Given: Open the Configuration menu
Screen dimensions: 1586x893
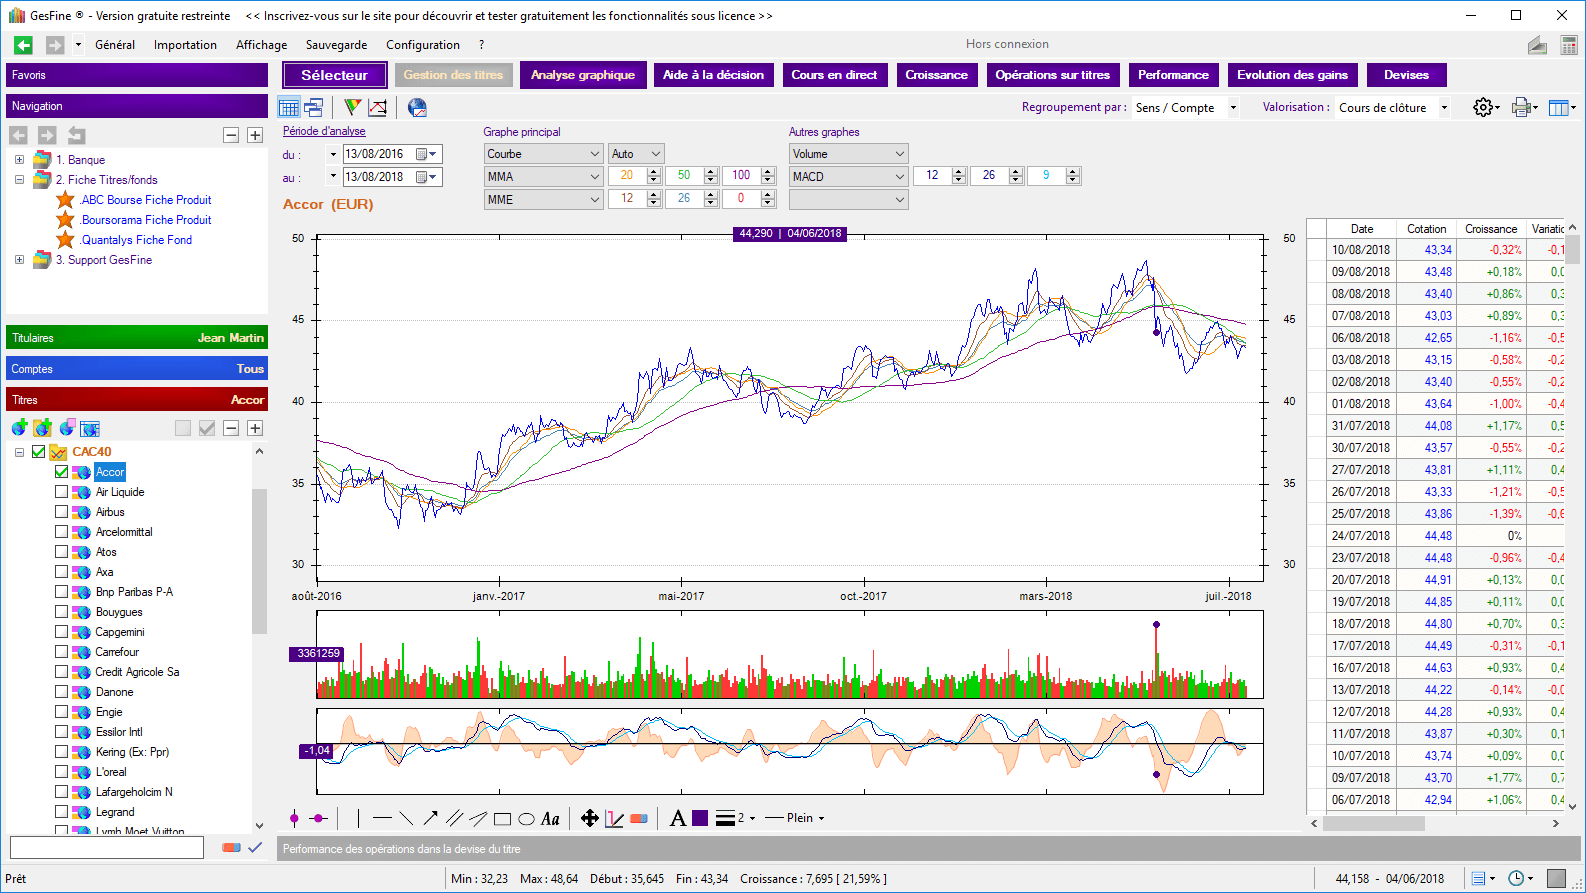Looking at the screenshot, I should click(x=423, y=45).
